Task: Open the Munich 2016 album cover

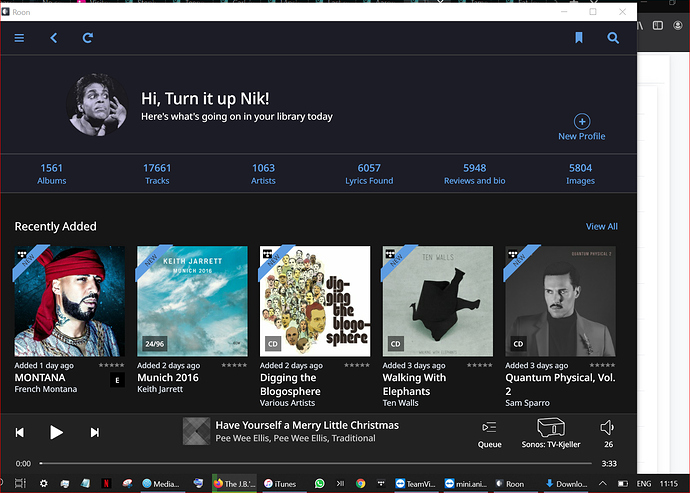Action: [x=192, y=301]
